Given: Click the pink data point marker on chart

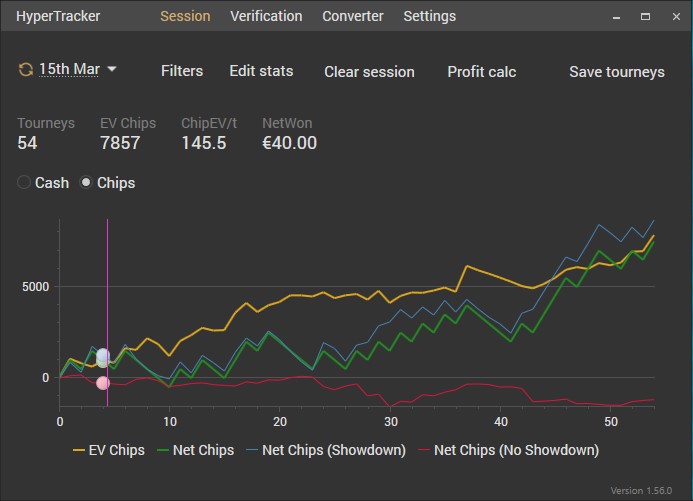Looking at the screenshot, I should pos(103,383).
